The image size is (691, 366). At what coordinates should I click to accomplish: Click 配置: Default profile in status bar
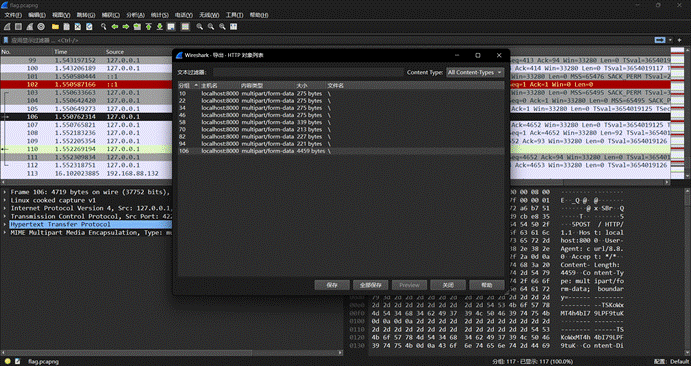click(x=672, y=362)
